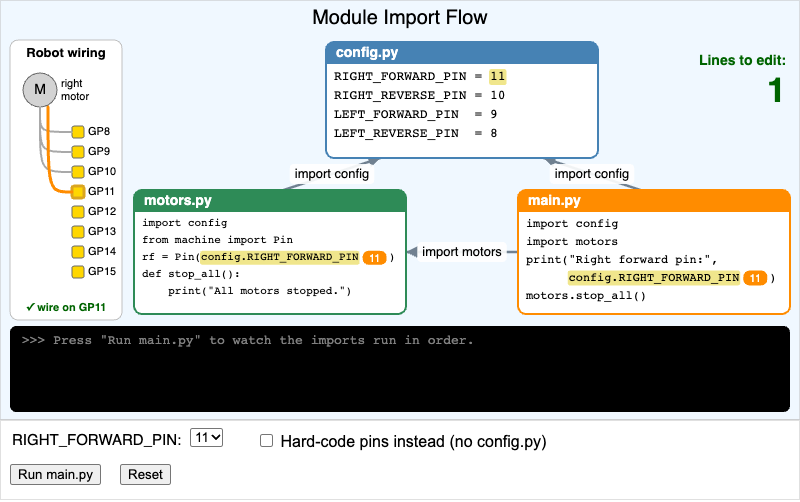The image size is (800, 502).
Task: Select the GP10 pin square
Action: click(78, 171)
